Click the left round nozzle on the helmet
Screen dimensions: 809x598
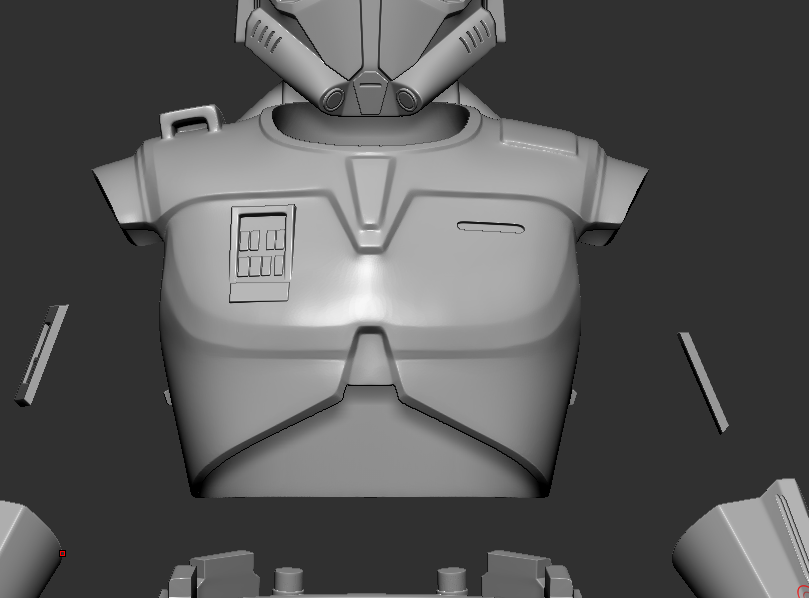coord(332,99)
